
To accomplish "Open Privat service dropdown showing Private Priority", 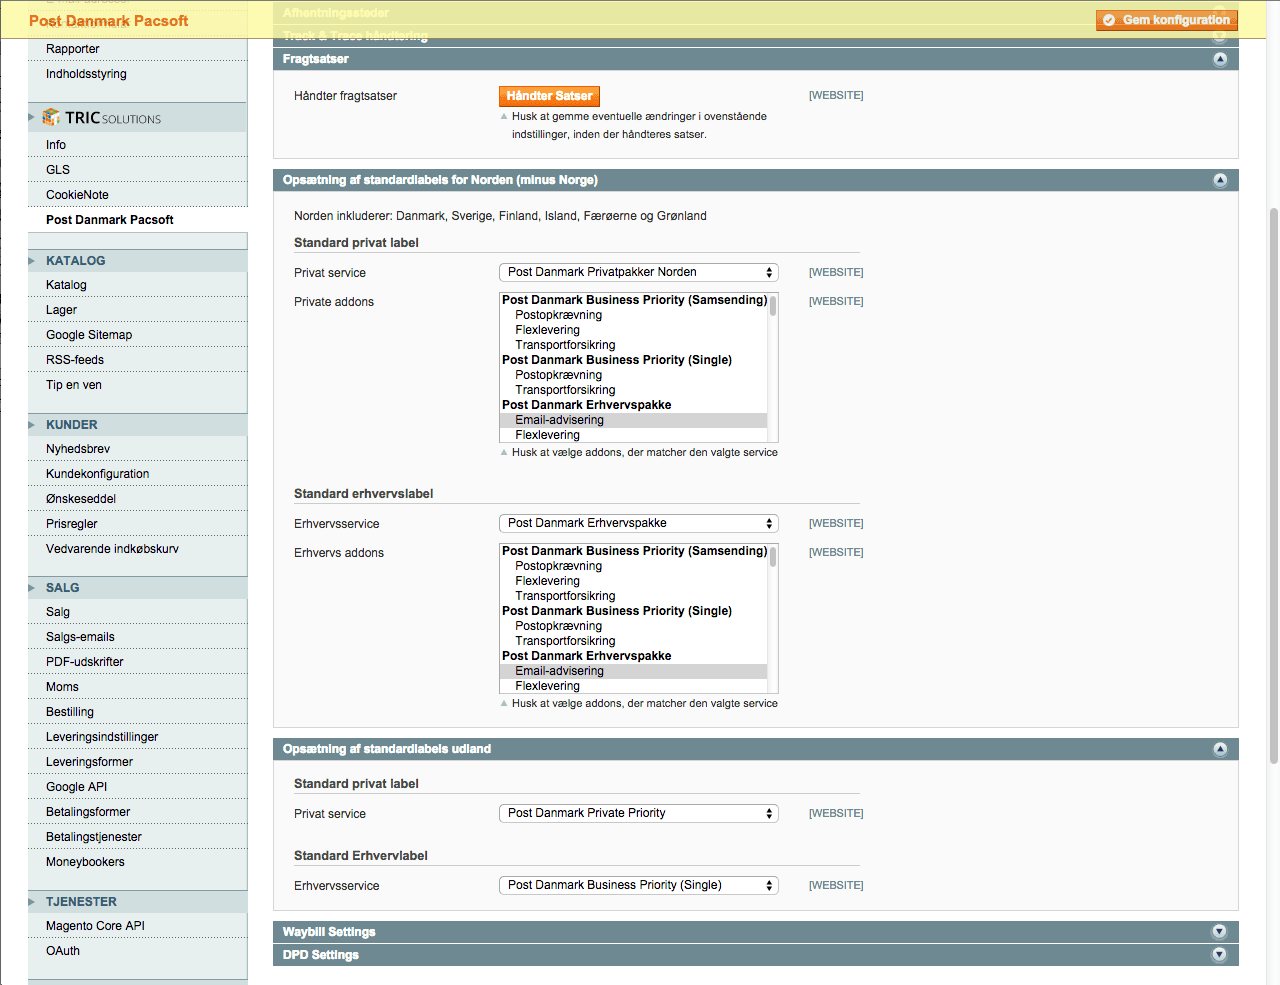I will click(638, 814).
